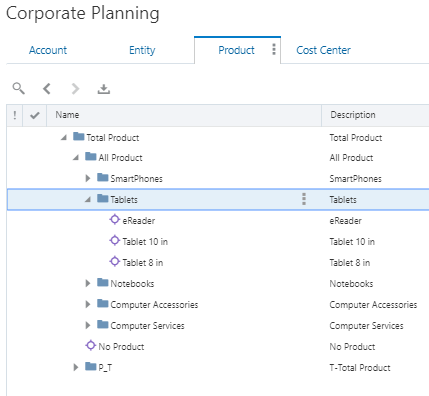
Task: Click the eReader description cell
Action: pos(346,221)
